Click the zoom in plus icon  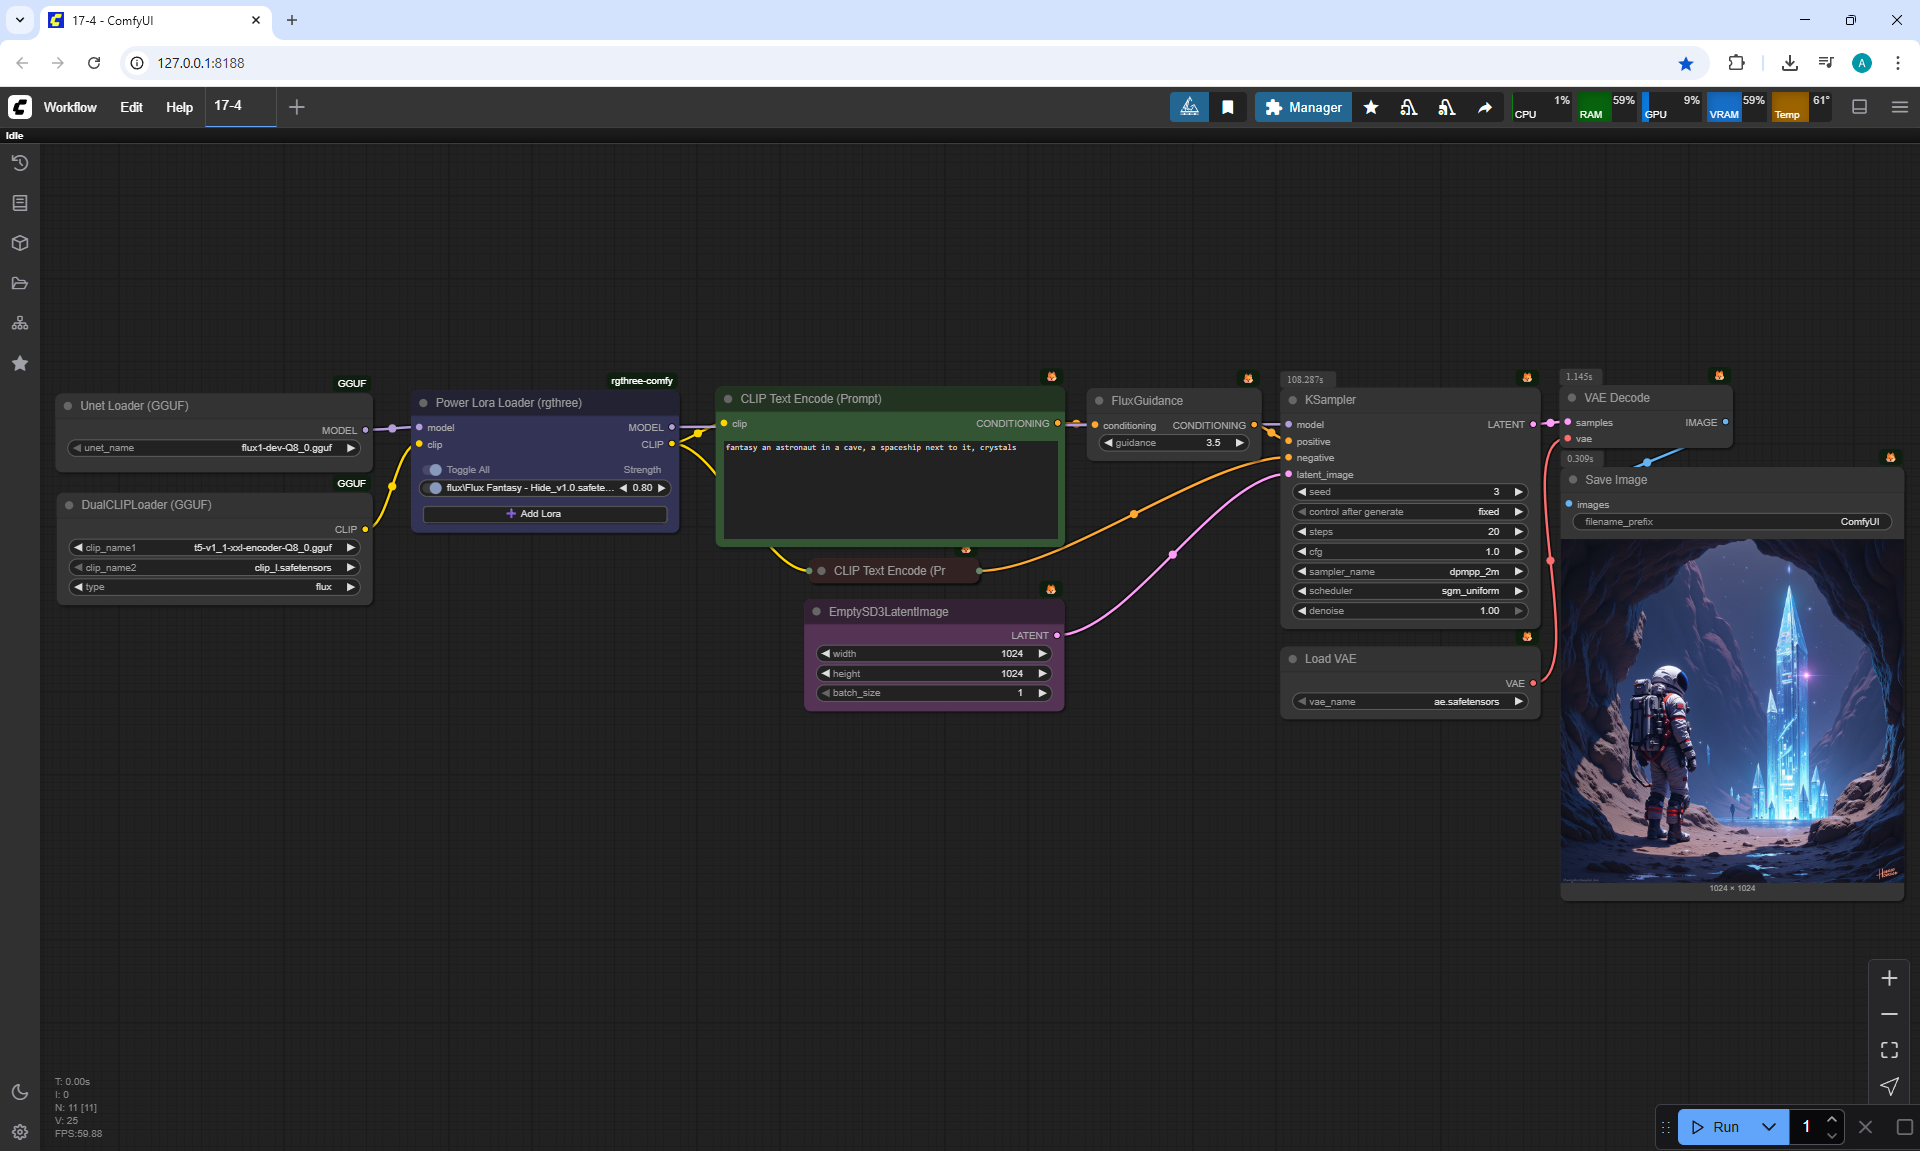1889,978
